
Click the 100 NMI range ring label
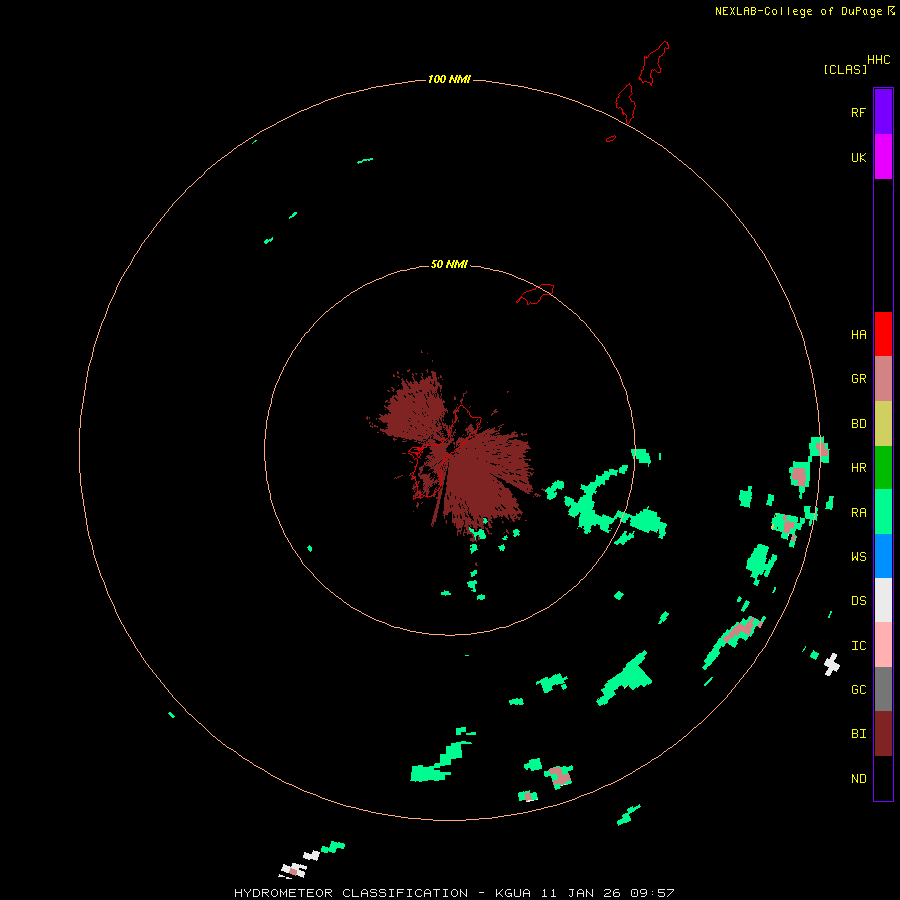coord(449,79)
